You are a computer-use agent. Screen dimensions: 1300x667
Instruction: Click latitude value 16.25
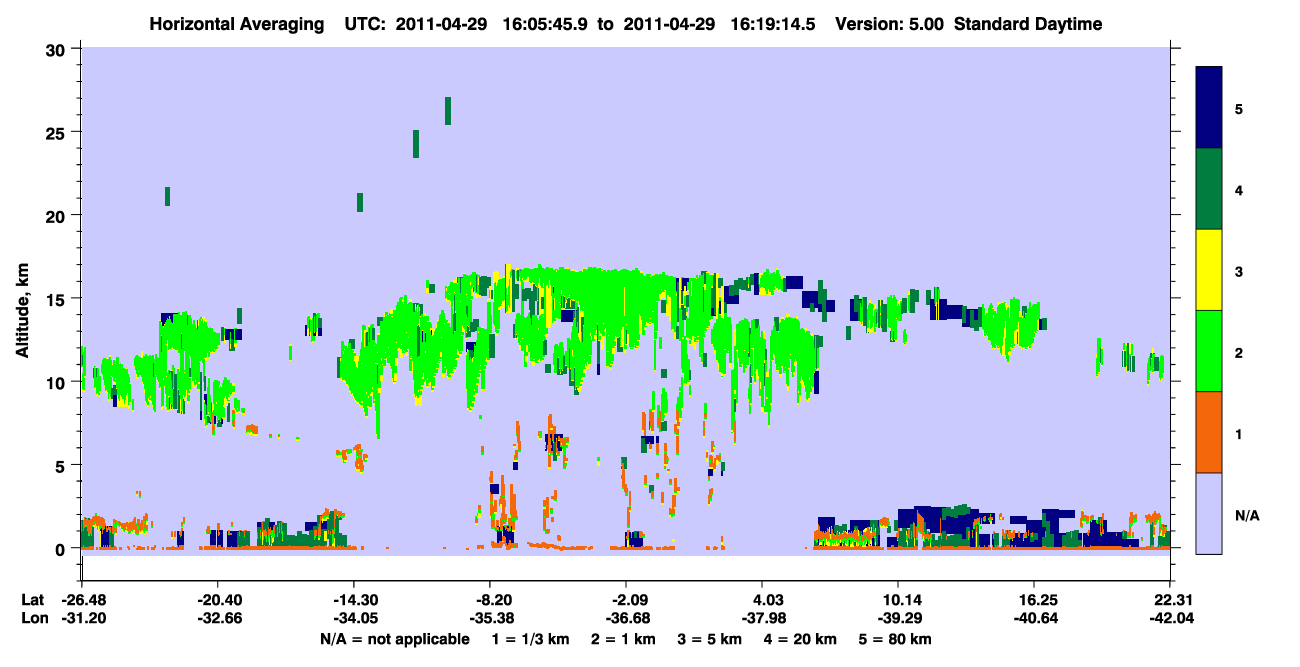(1034, 599)
